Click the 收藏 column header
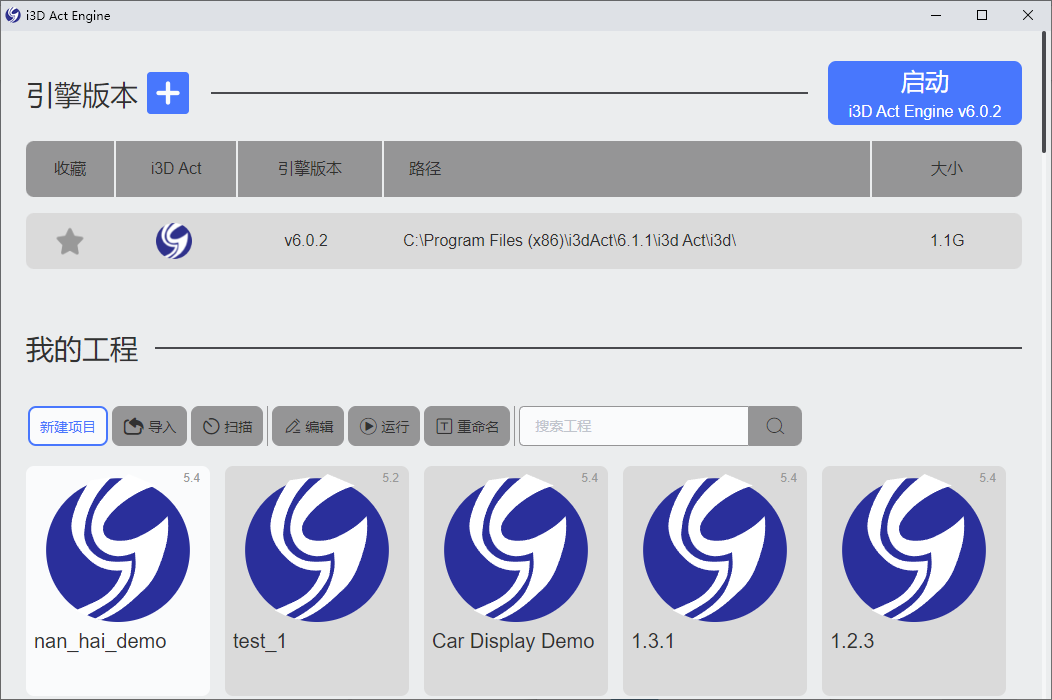This screenshot has width=1052, height=700. coord(70,168)
